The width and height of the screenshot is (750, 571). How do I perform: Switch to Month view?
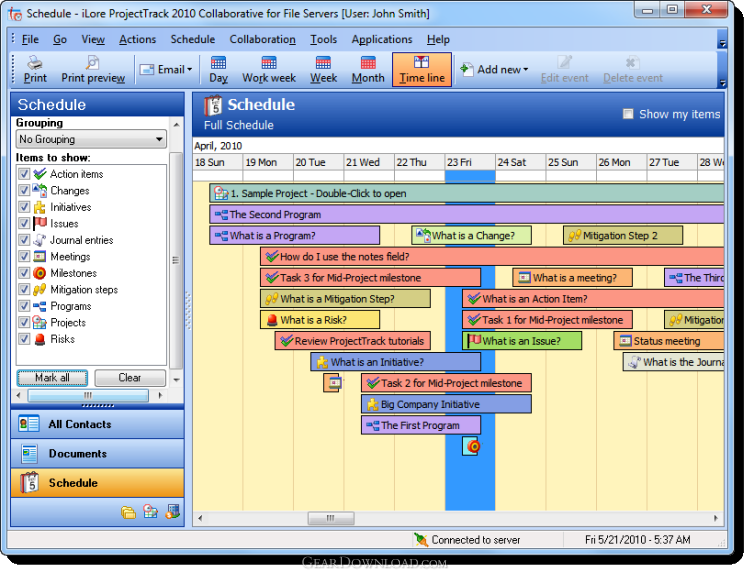368,70
